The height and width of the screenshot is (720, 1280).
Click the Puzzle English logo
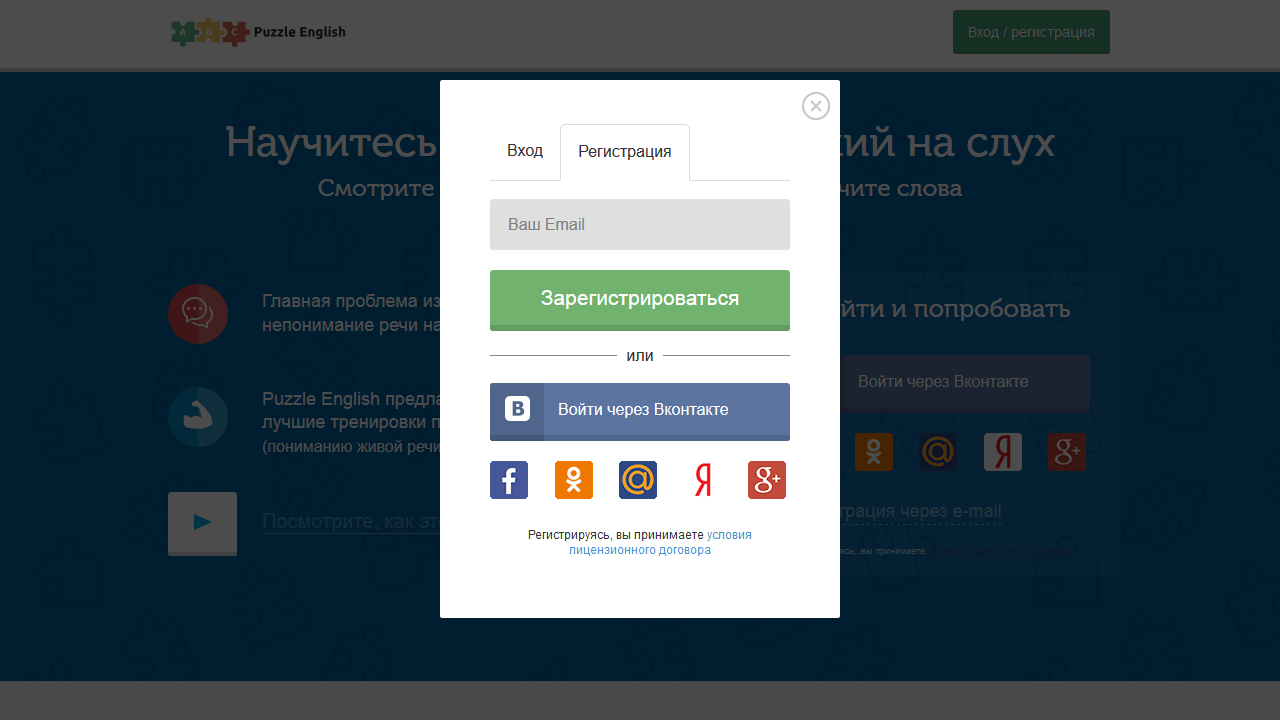[x=258, y=32]
